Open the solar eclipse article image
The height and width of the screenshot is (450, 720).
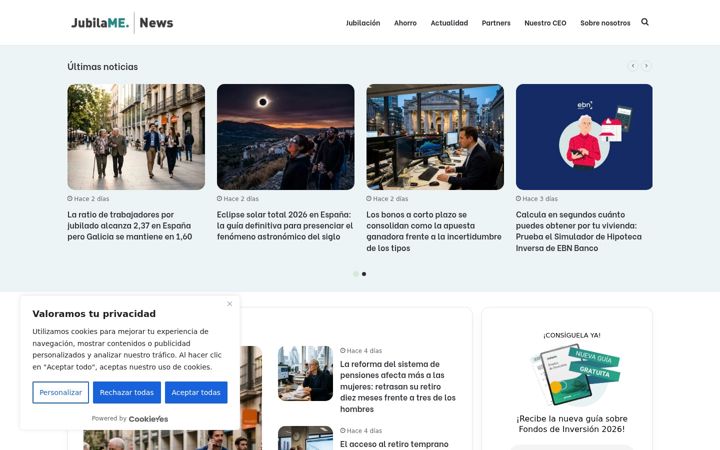286,137
